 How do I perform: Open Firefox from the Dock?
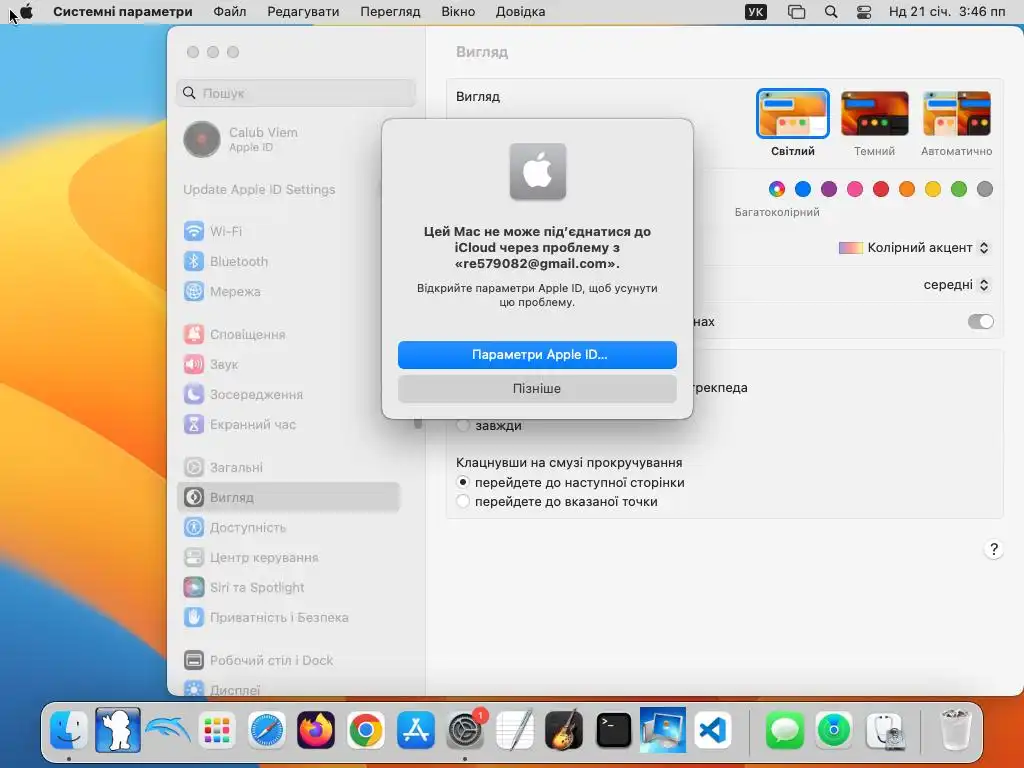(316, 729)
